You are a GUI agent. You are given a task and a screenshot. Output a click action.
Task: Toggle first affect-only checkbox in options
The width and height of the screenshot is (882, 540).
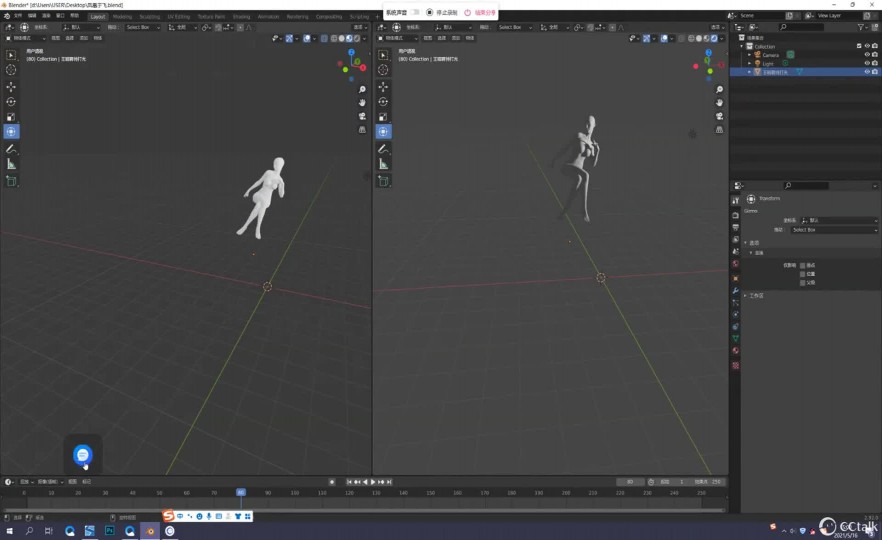click(x=803, y=266)
